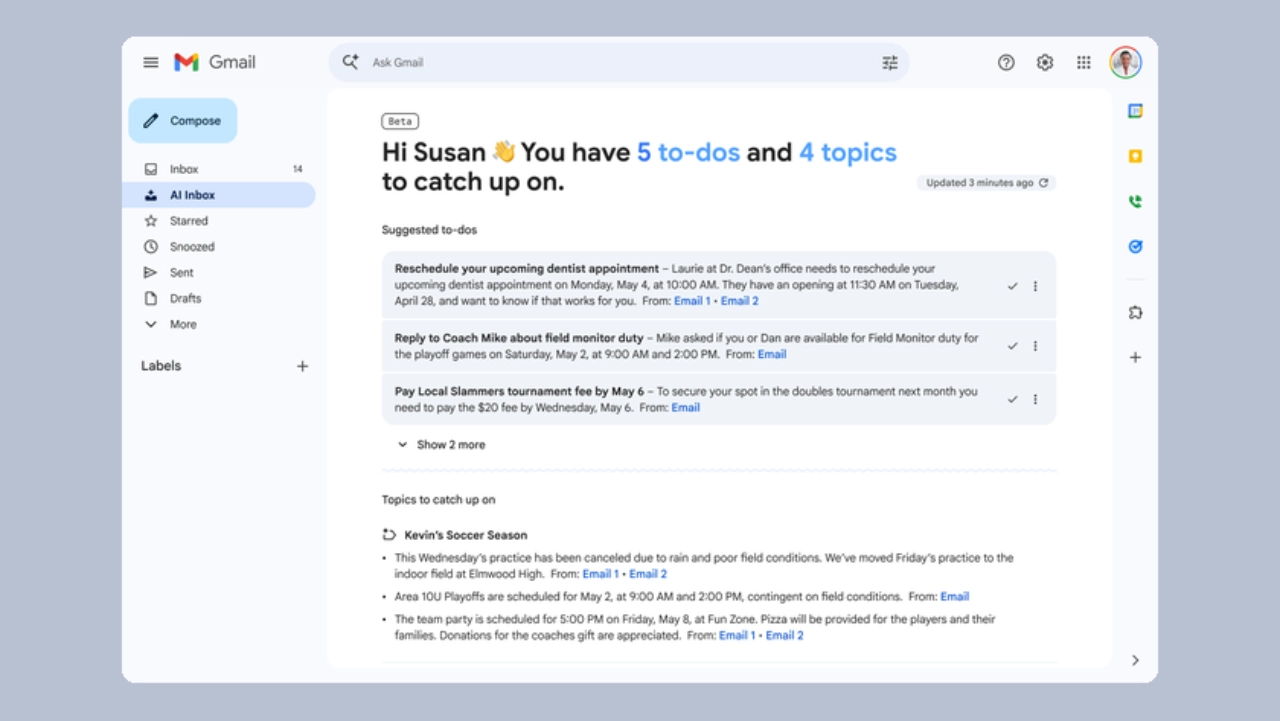Click the Compose button
This screenshot has width=1280, height=721.
click(183, 121)
